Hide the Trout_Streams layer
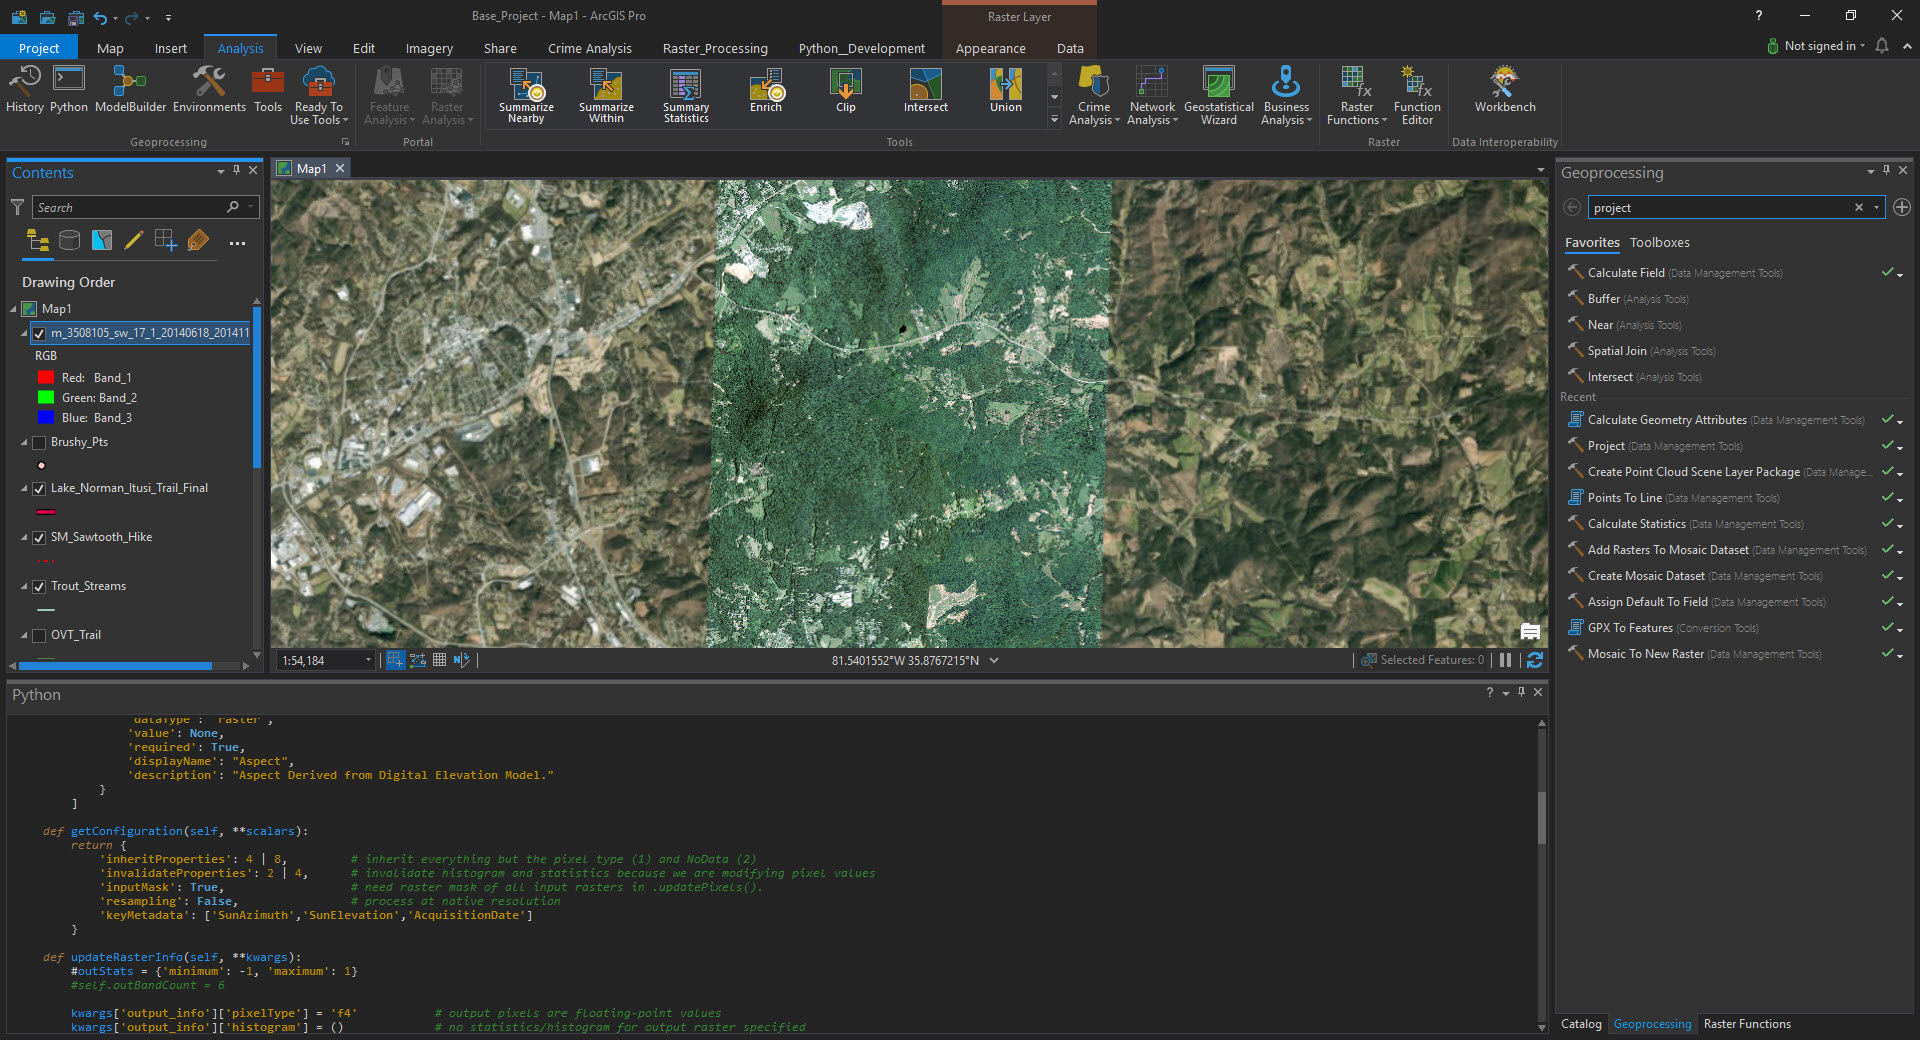This screenshot has height=1040, width=1920. (39, 587)
